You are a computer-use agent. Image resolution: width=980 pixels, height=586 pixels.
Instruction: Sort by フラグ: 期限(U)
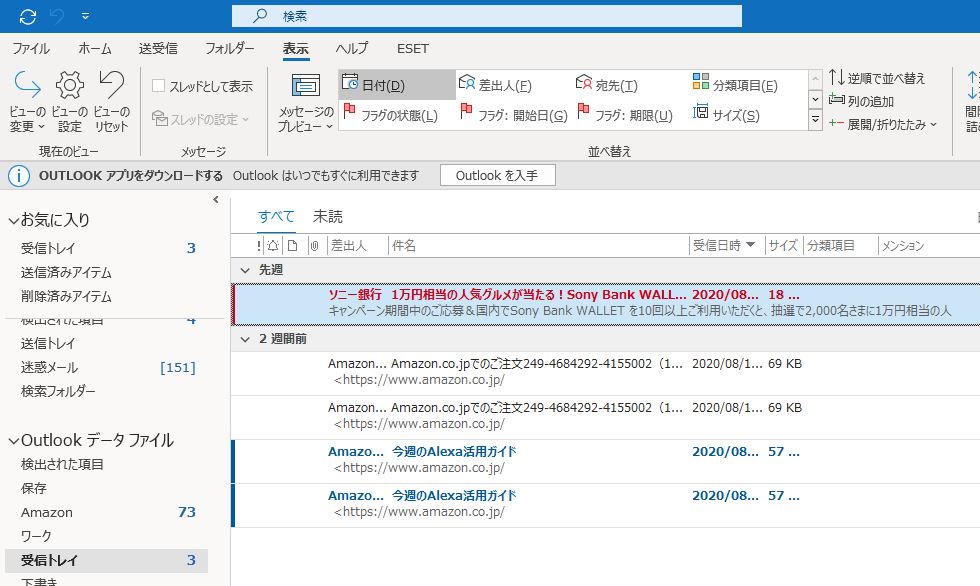pos(625,115)
